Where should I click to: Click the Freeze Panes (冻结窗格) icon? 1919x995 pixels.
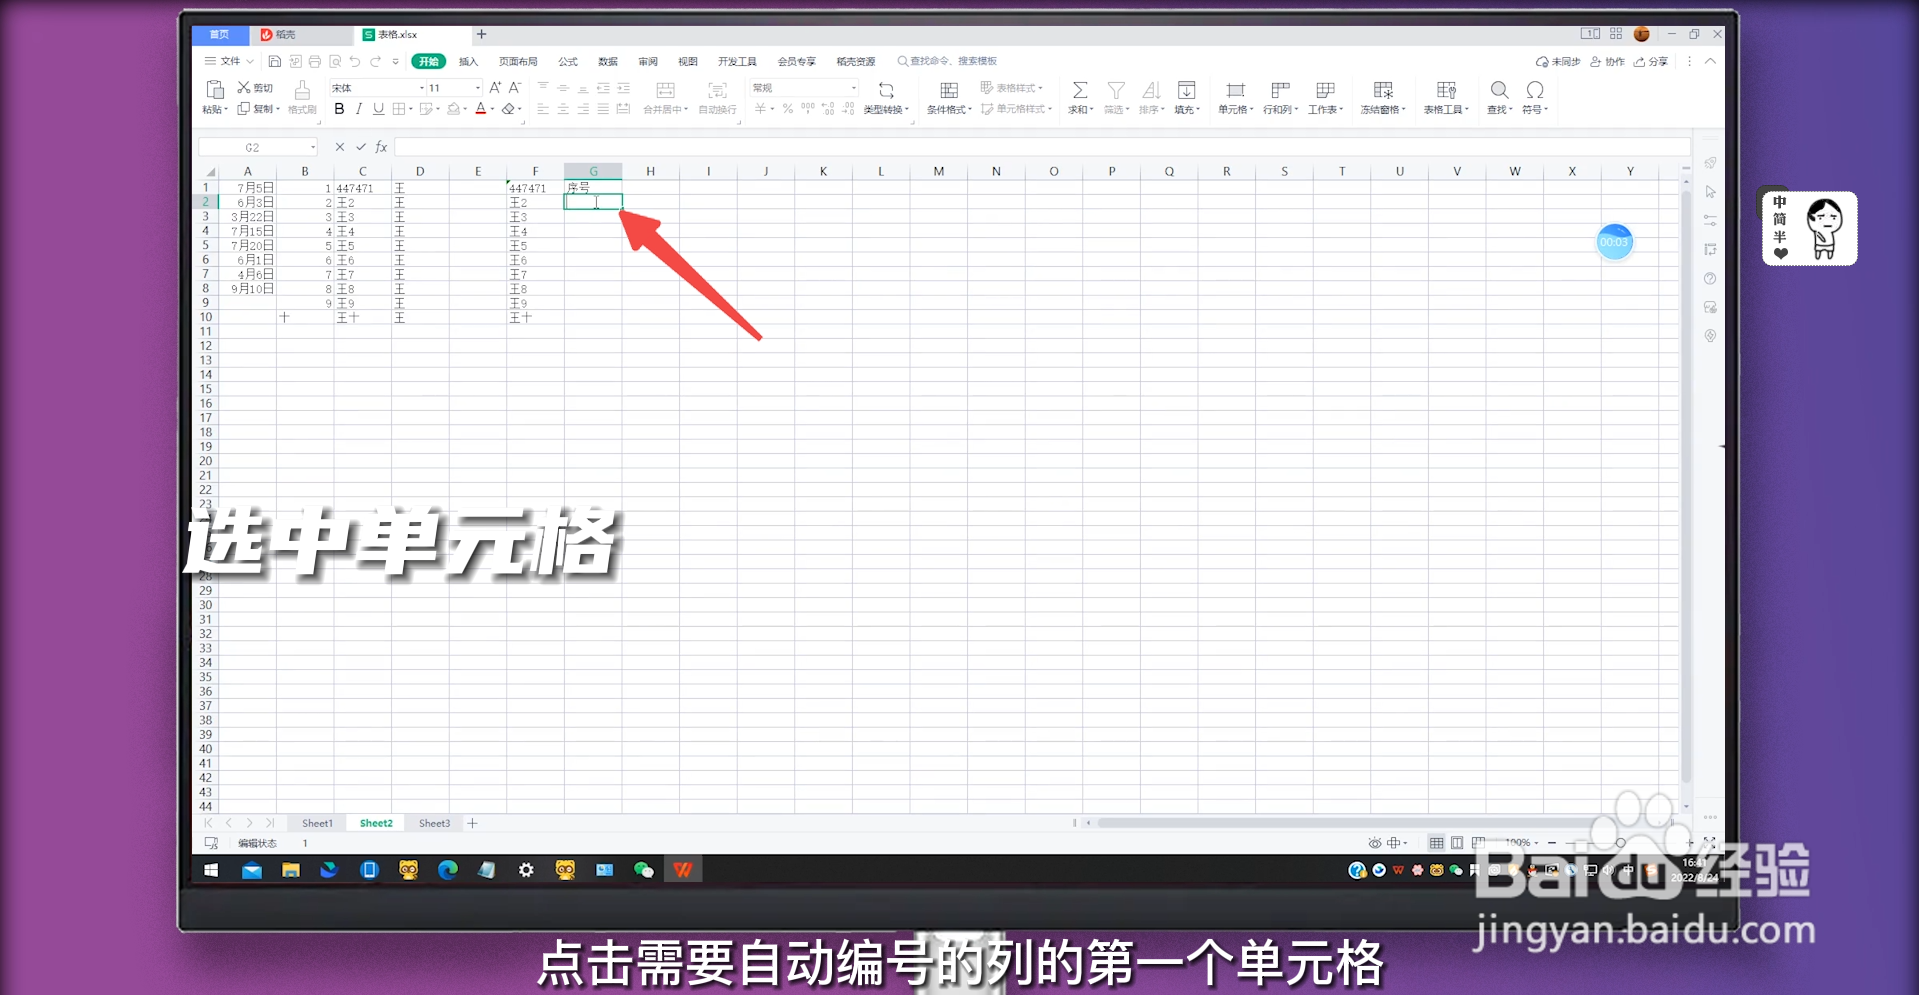coord(1382,96)
